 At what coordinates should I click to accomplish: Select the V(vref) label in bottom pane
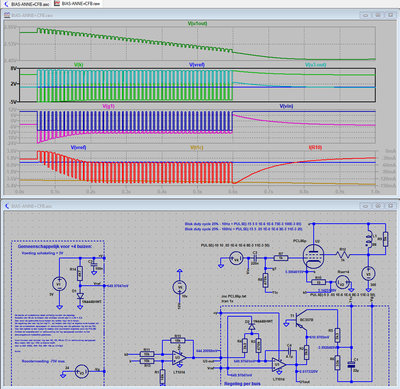pos(78,148)
